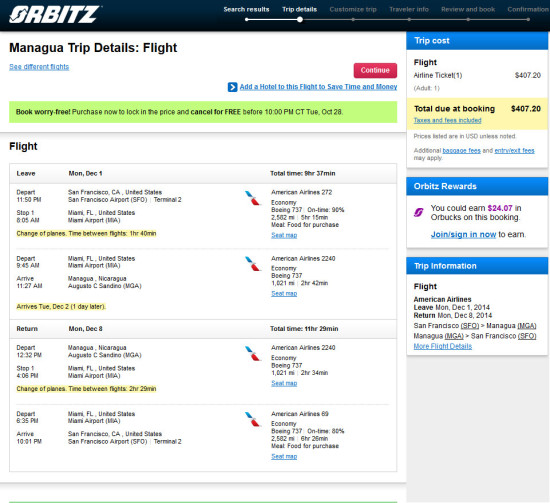This screenshot has width=550, height=503.
Task: Click American Airlines logo for outbound flight 2240
Action: pyautogui.click(x=253, y=264)
